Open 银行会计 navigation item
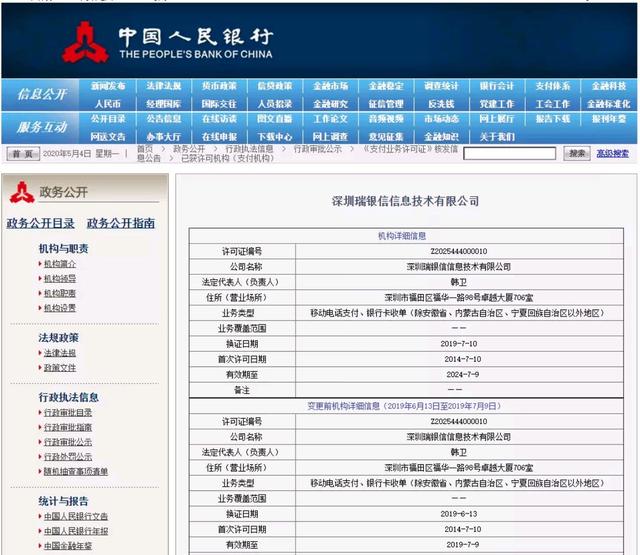The height and width of the screenshot is (555, 640). pyautogui.click(x=497, y=86)
